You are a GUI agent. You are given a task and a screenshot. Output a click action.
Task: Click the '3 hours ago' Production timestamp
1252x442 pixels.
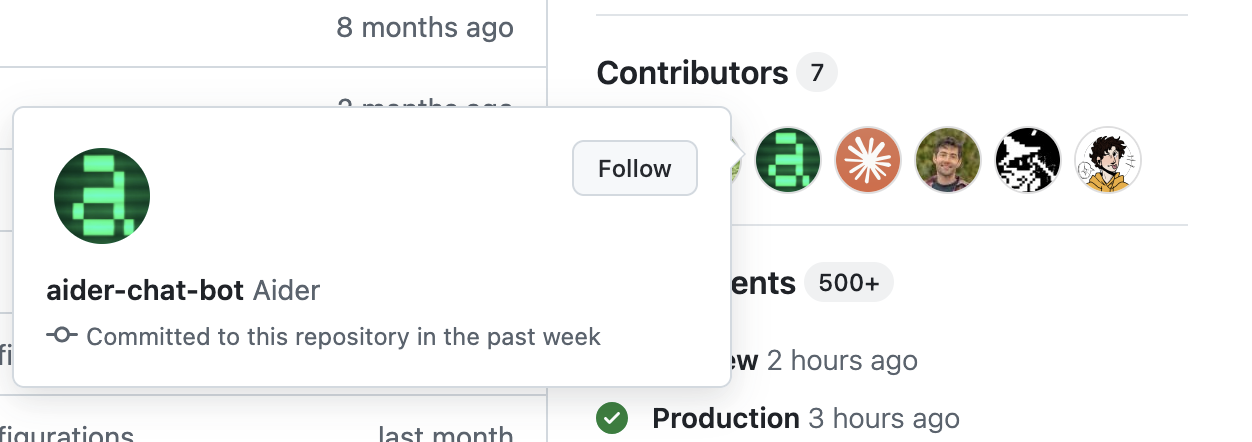pyautogui.click(x=884, y=418)
